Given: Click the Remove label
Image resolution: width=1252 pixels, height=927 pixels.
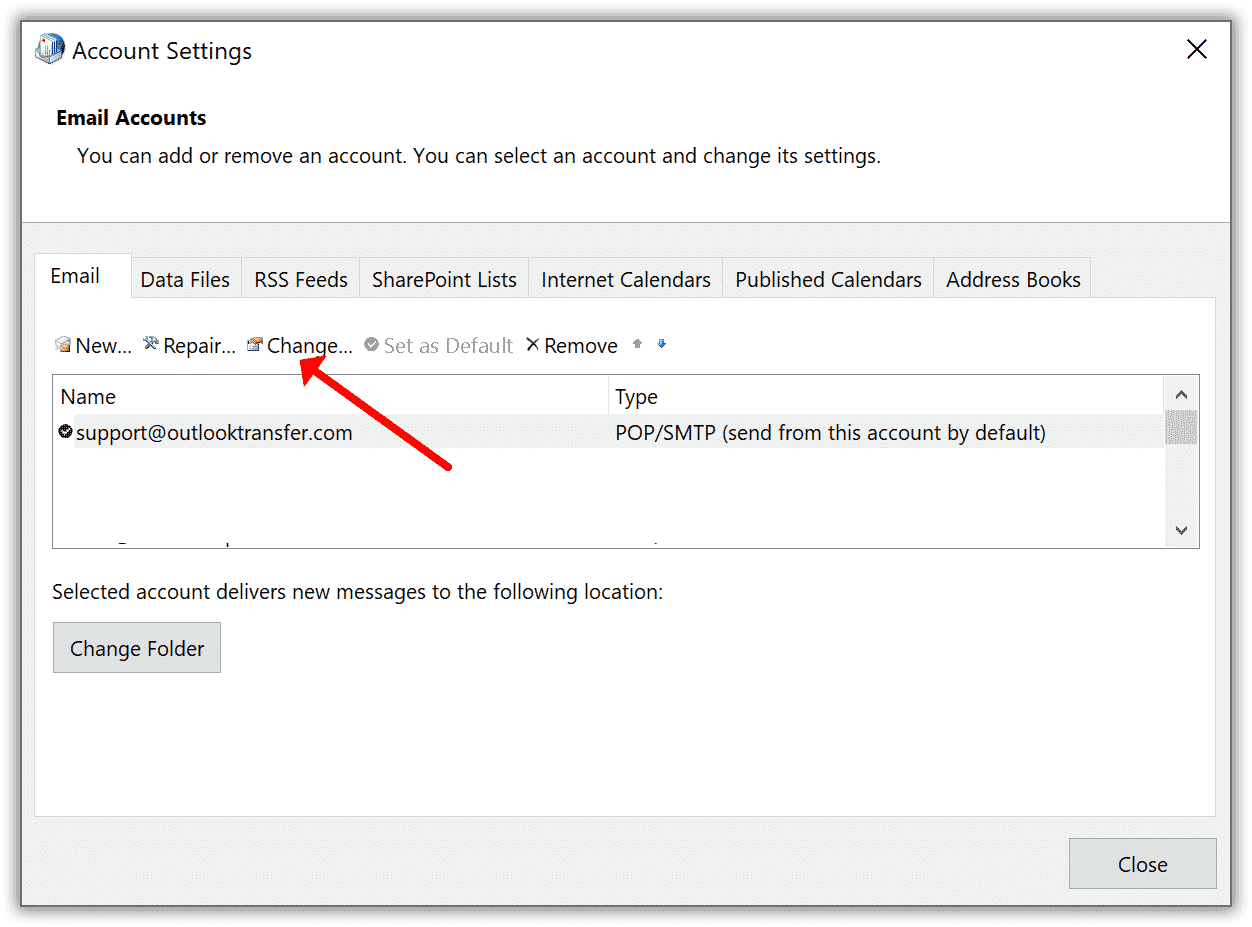Looking at the screenshot, I should (581, 346).
